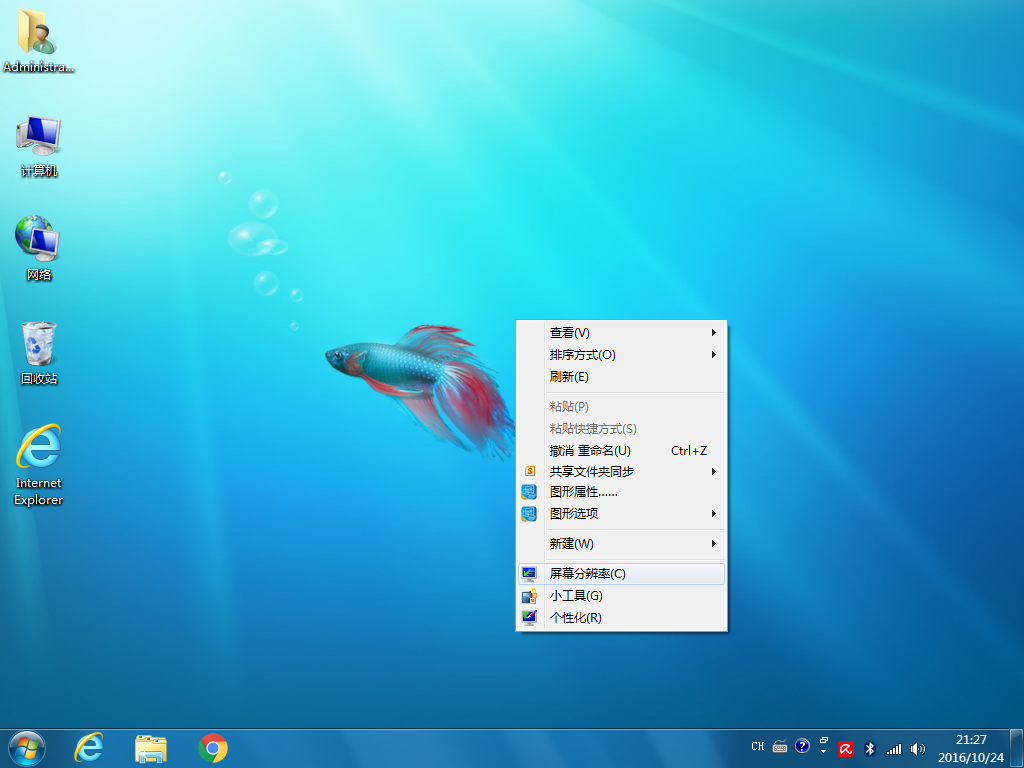Click the icon beside 个性化 in the menu
Image resolution: width=1024 pixels, height=768 pixels.
pos(529,617)
